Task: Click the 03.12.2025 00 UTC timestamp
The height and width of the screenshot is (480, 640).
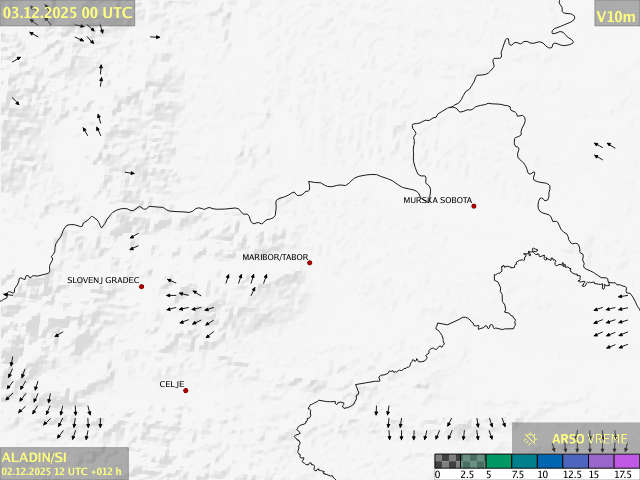Action: tap(67, 13)
